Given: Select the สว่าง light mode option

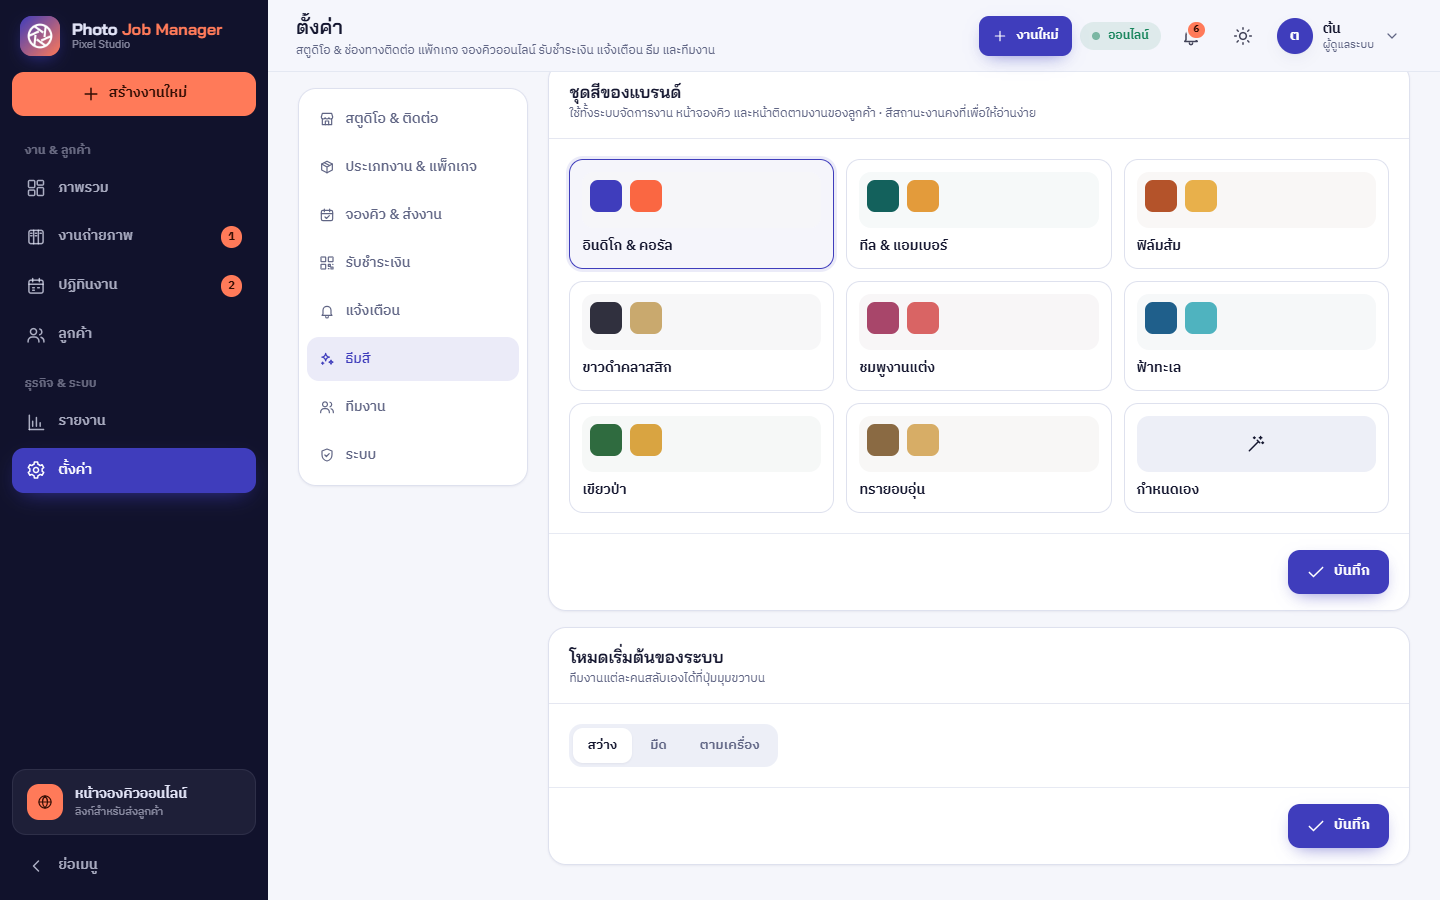Looking at the screenshot, I should point(602,745).
